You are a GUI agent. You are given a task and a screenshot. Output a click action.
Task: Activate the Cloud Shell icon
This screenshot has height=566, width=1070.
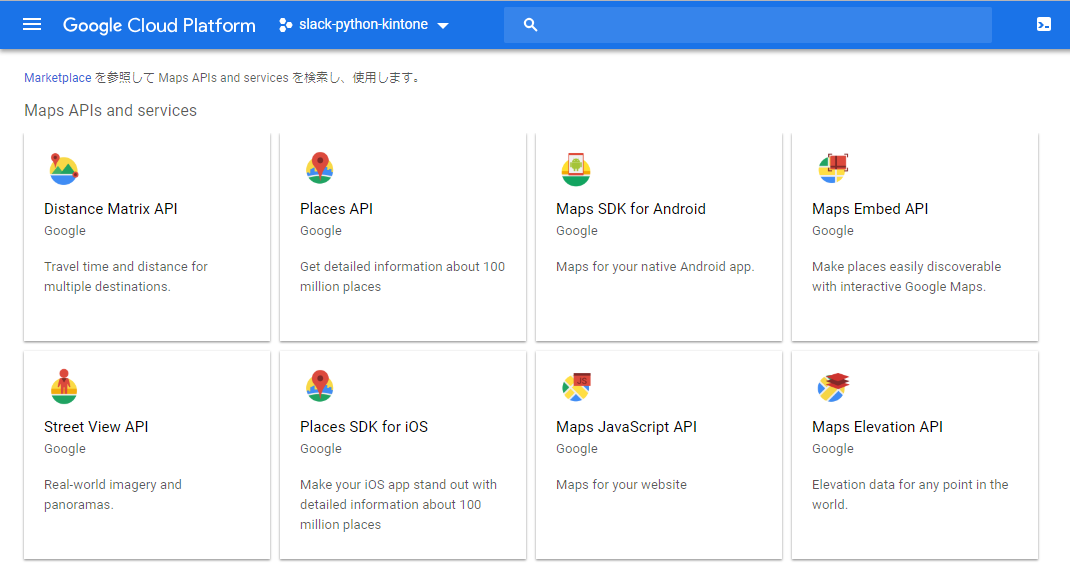[1043, 25]
